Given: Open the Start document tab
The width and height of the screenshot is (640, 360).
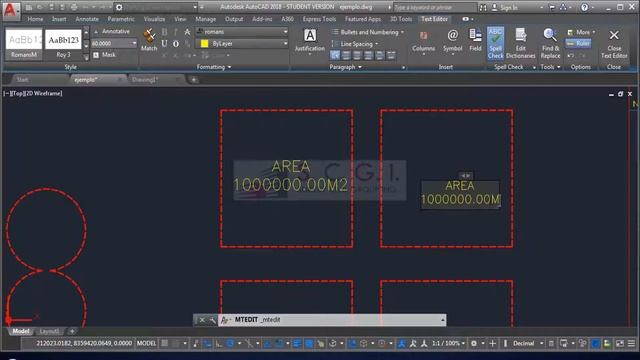Looking at the screenshot, I should 22,80.
